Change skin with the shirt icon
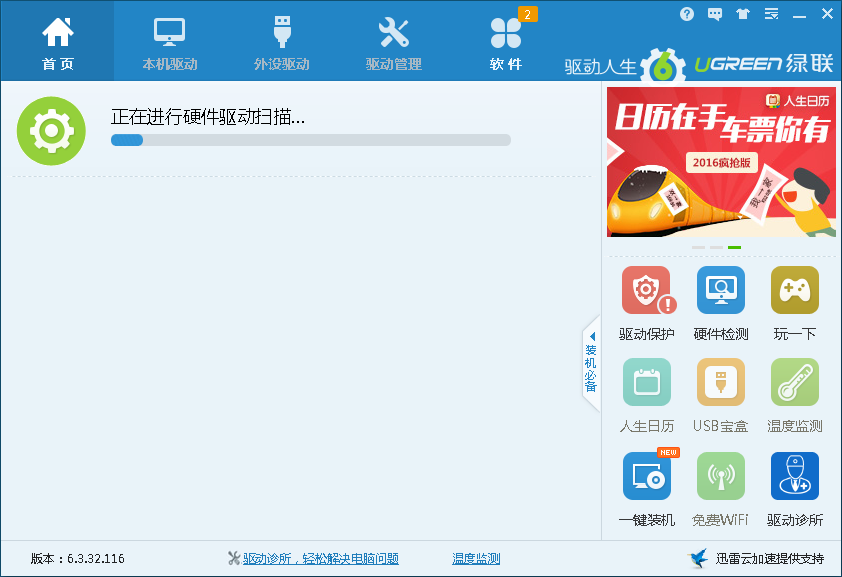The height and width of the screenshot is (577, 842). (x=742, y=14)
